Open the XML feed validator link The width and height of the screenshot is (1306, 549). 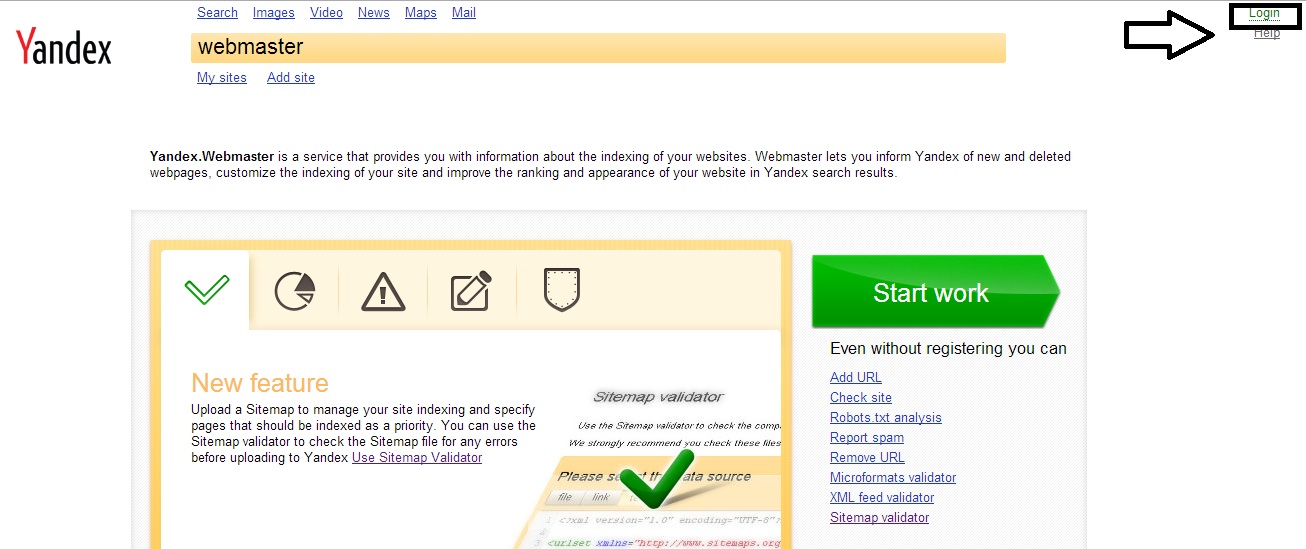[x=882, y=498]
